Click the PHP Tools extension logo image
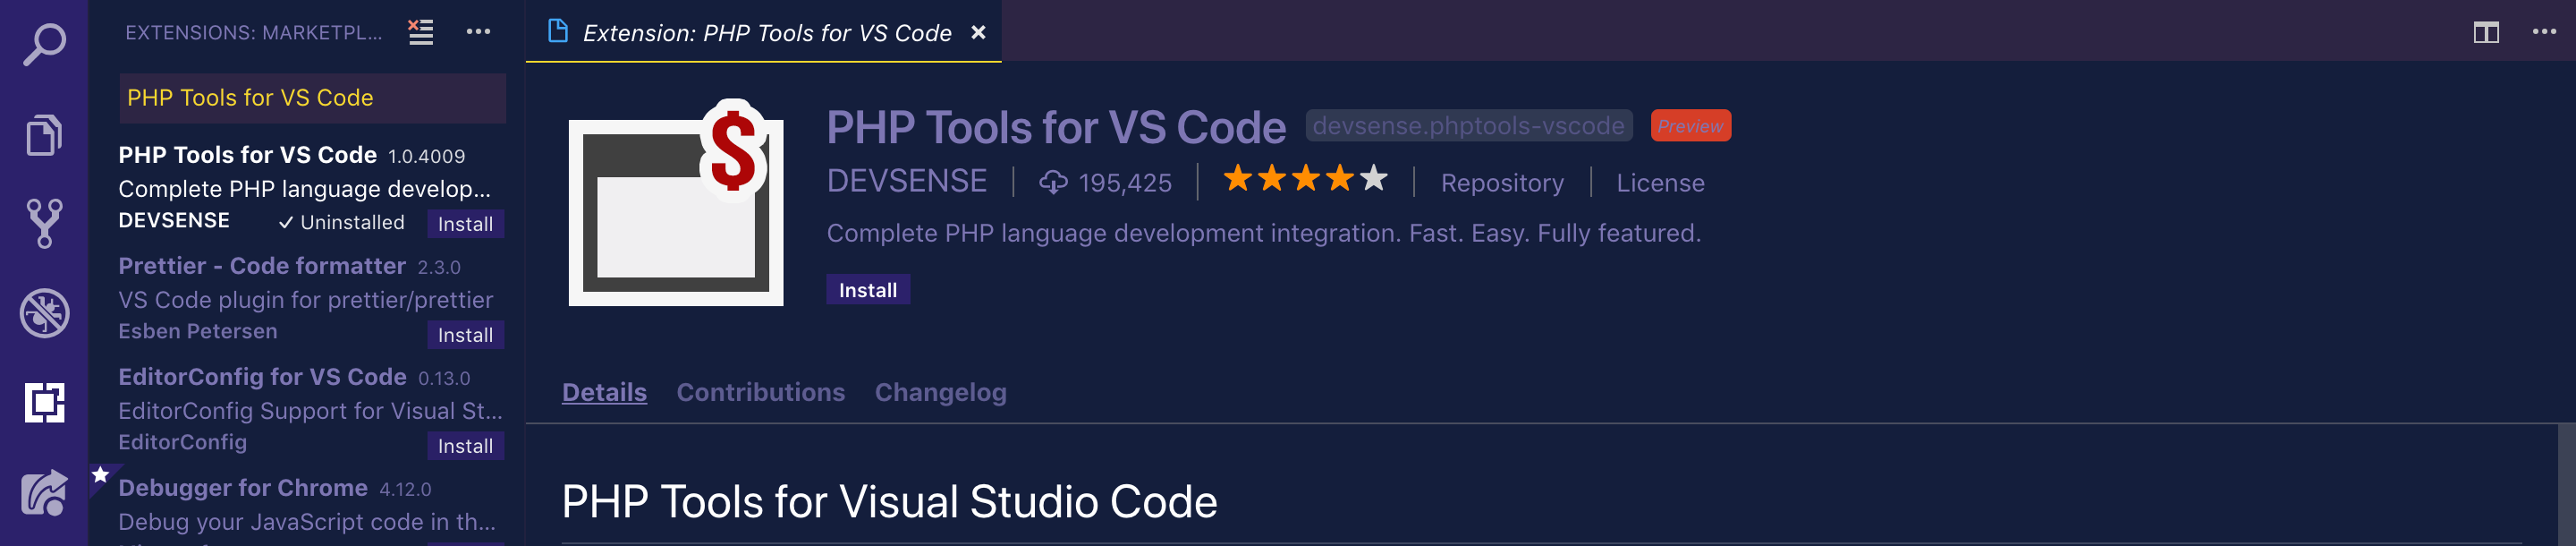Image resolution: width=2576 pixels, height=546 pixels. click(x=676, y=203)
